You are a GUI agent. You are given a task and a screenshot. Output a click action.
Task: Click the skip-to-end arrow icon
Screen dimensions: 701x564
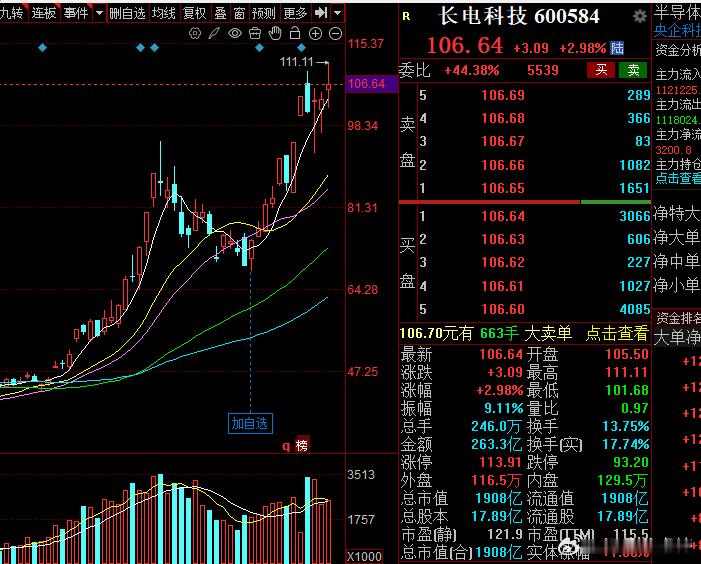pos(321,13)
